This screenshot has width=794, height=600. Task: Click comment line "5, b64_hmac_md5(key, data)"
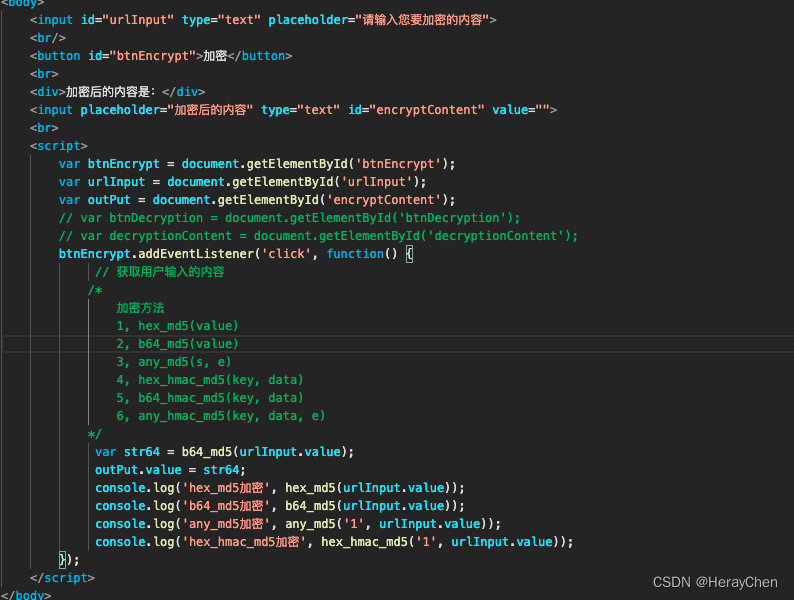210,398
